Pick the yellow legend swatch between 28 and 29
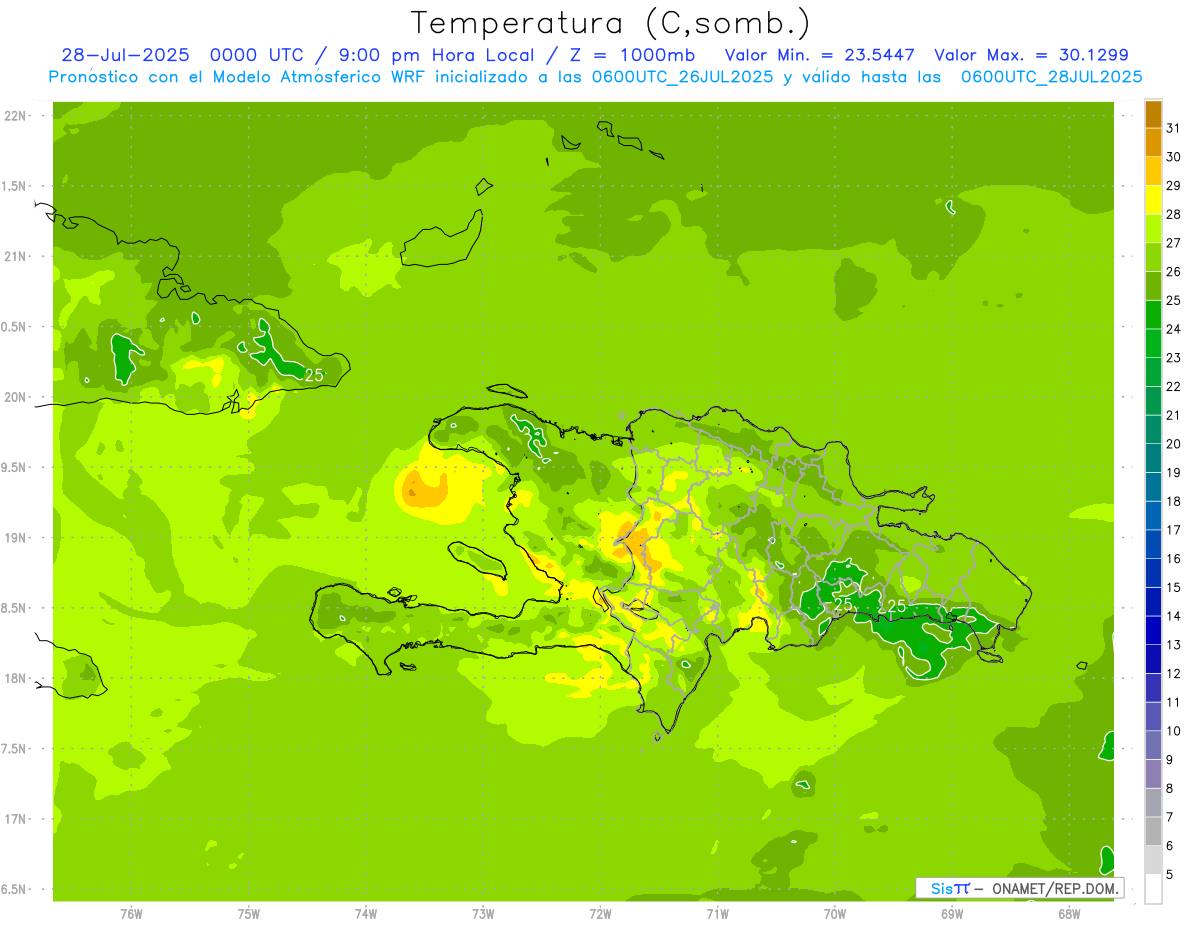Screen dimensions: 1200x927 (x=1153, y=199)
